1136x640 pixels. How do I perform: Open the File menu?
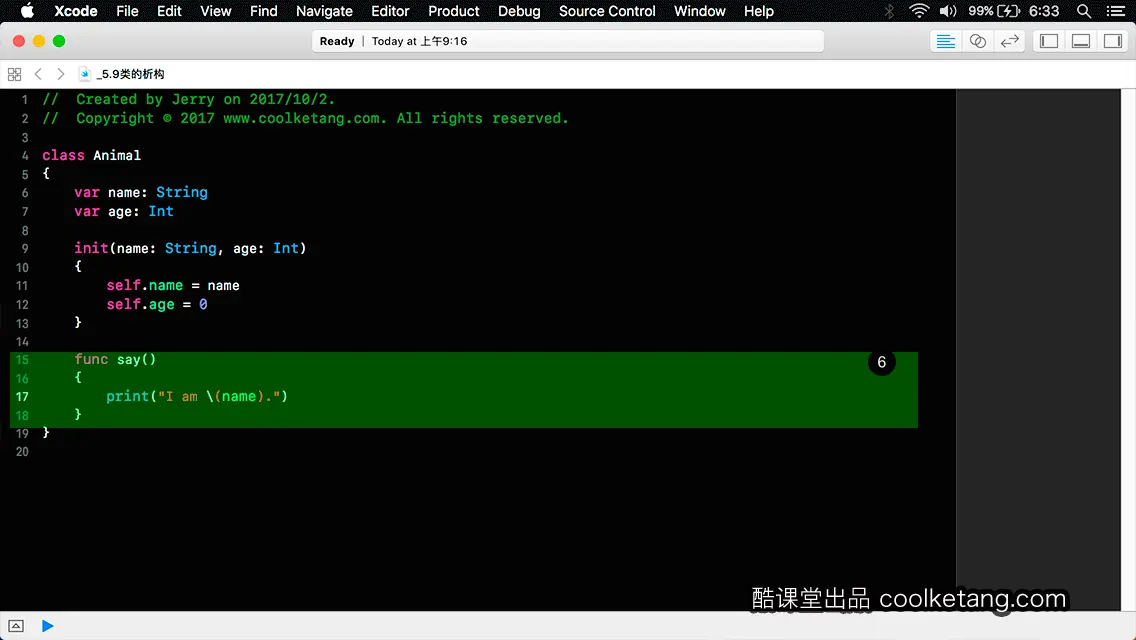pos(128,11)
